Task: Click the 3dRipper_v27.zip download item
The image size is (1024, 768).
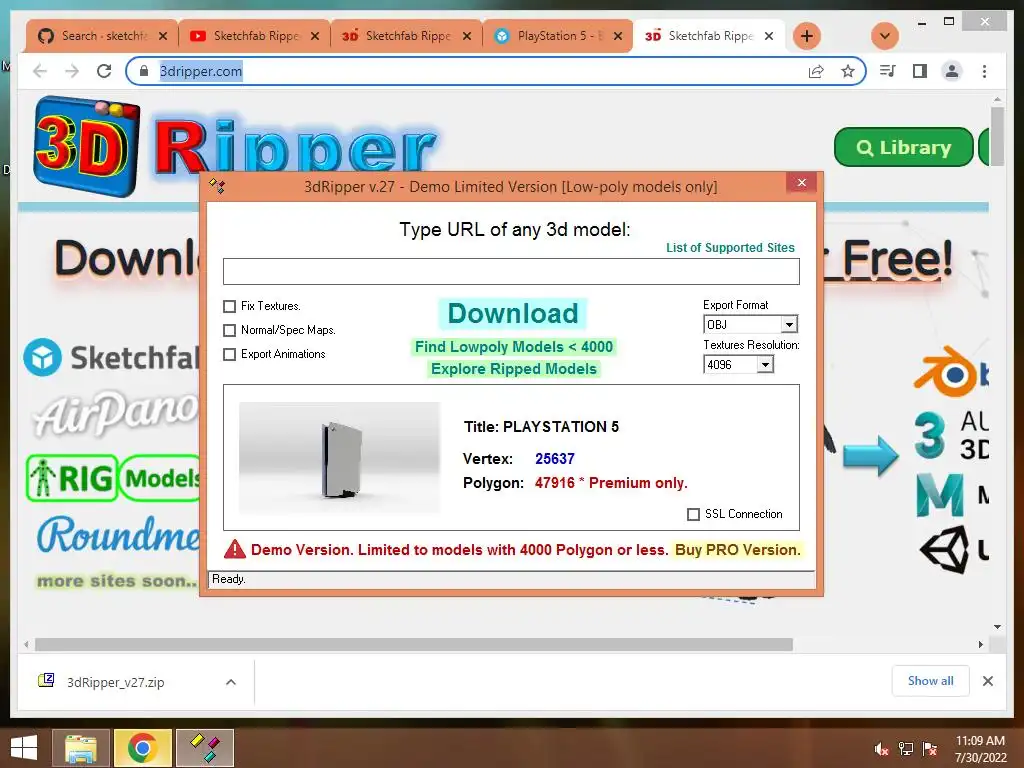Action: pos(116,682)
